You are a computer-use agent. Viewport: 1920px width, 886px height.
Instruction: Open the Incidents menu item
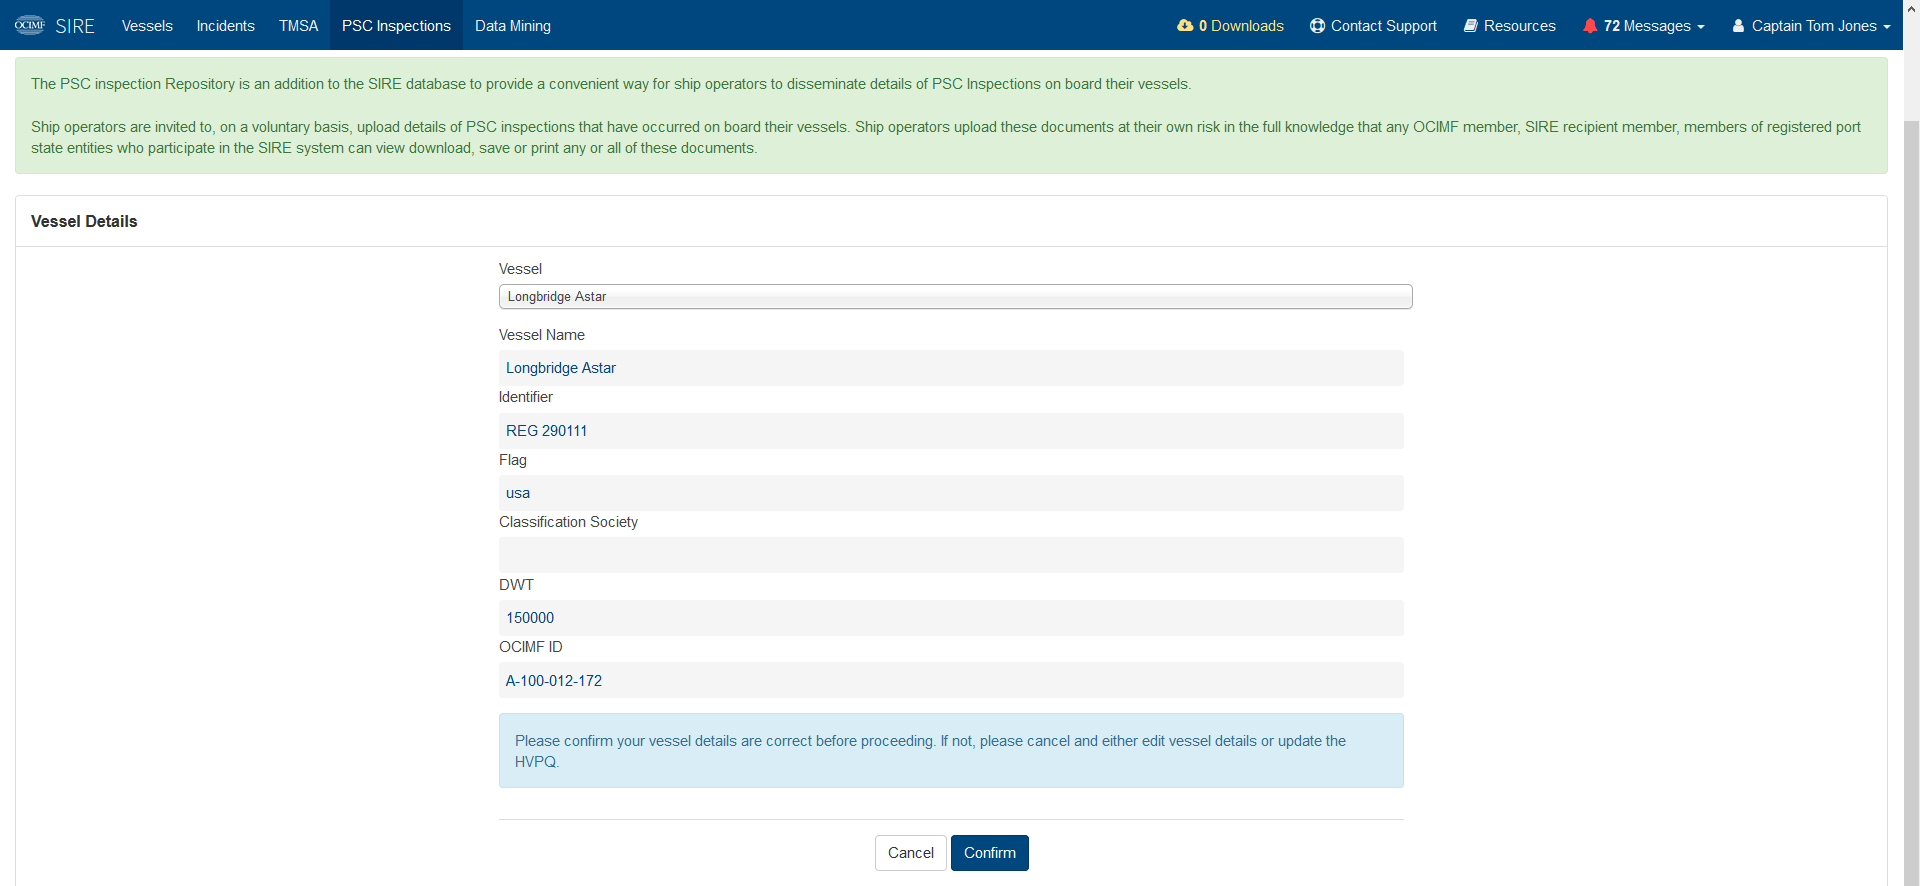[x=226, y=26]
